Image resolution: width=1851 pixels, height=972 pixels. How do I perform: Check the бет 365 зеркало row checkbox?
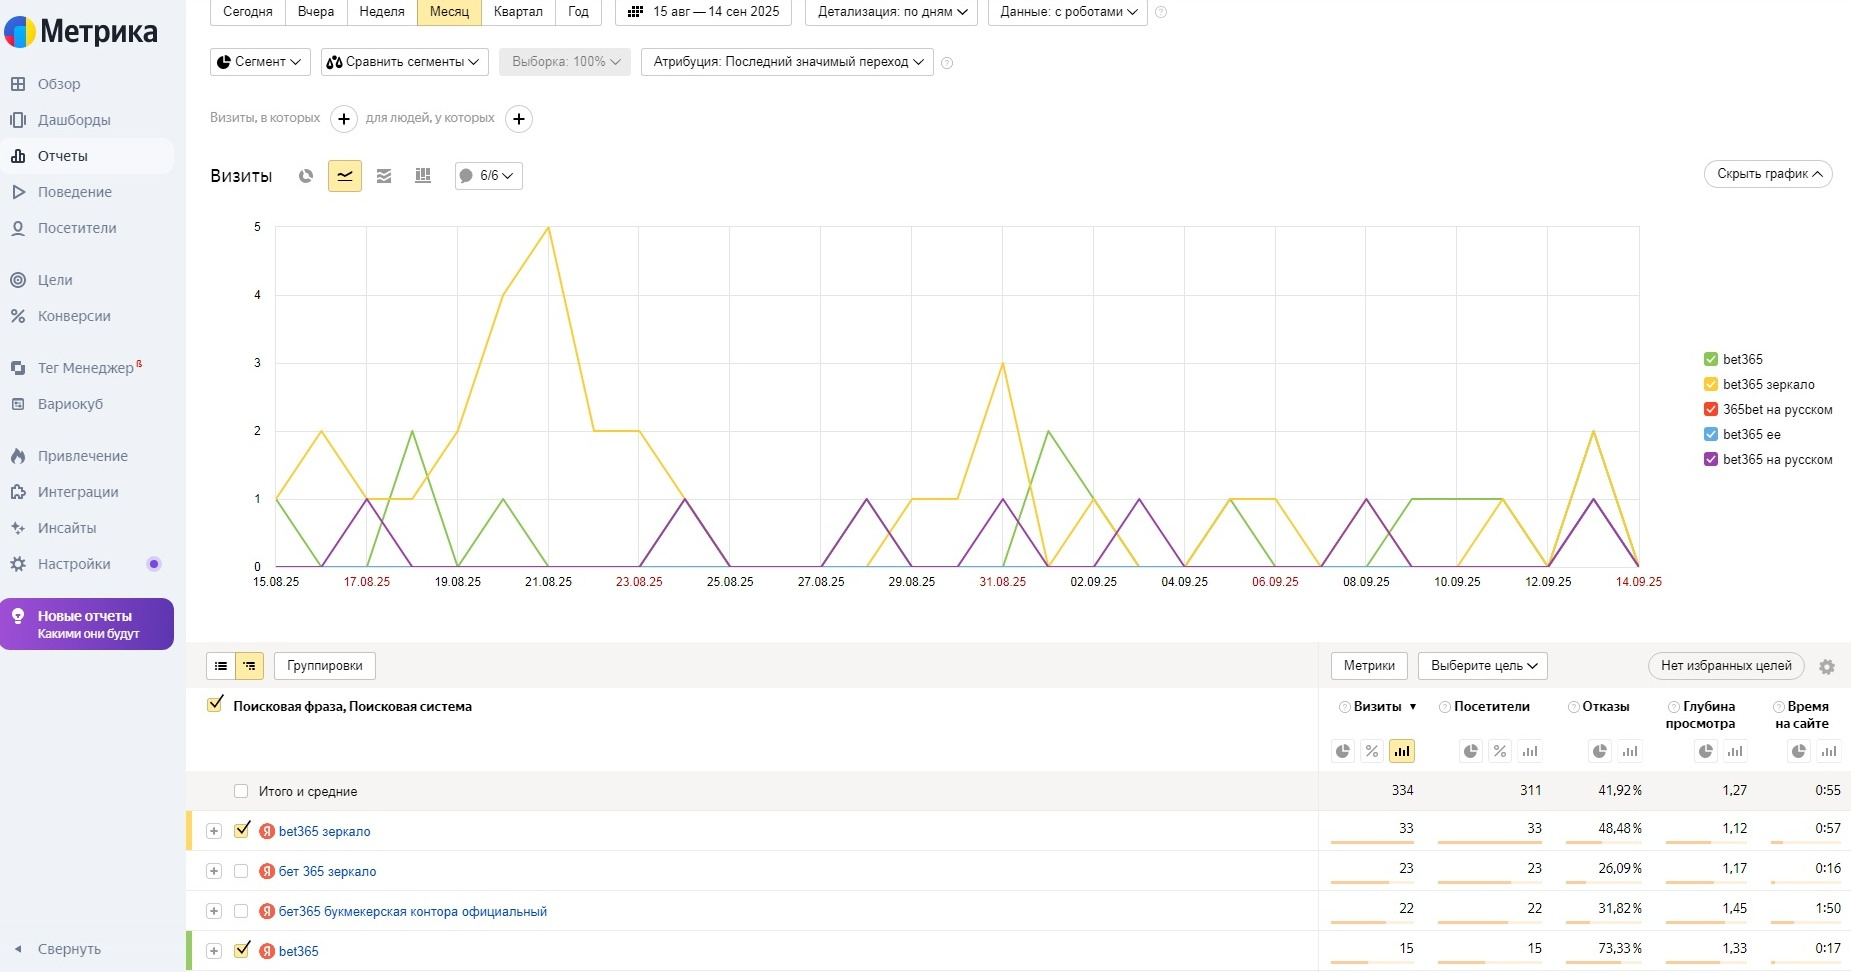(241, 871)
